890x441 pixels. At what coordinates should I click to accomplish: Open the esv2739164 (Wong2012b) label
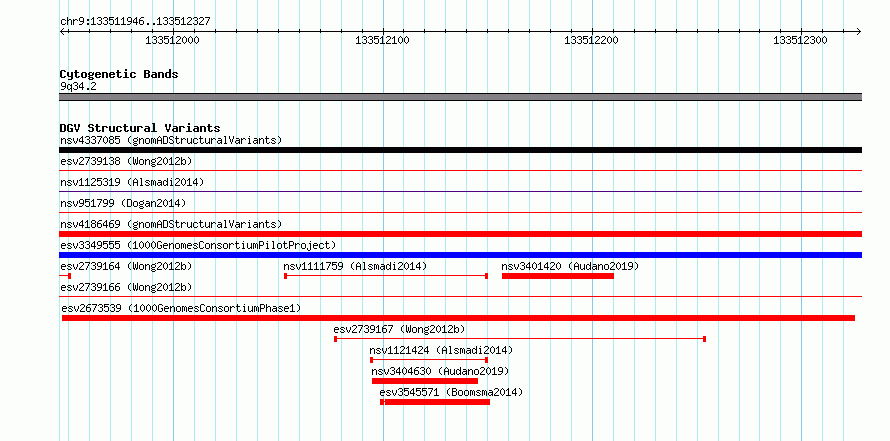[126, 266]
